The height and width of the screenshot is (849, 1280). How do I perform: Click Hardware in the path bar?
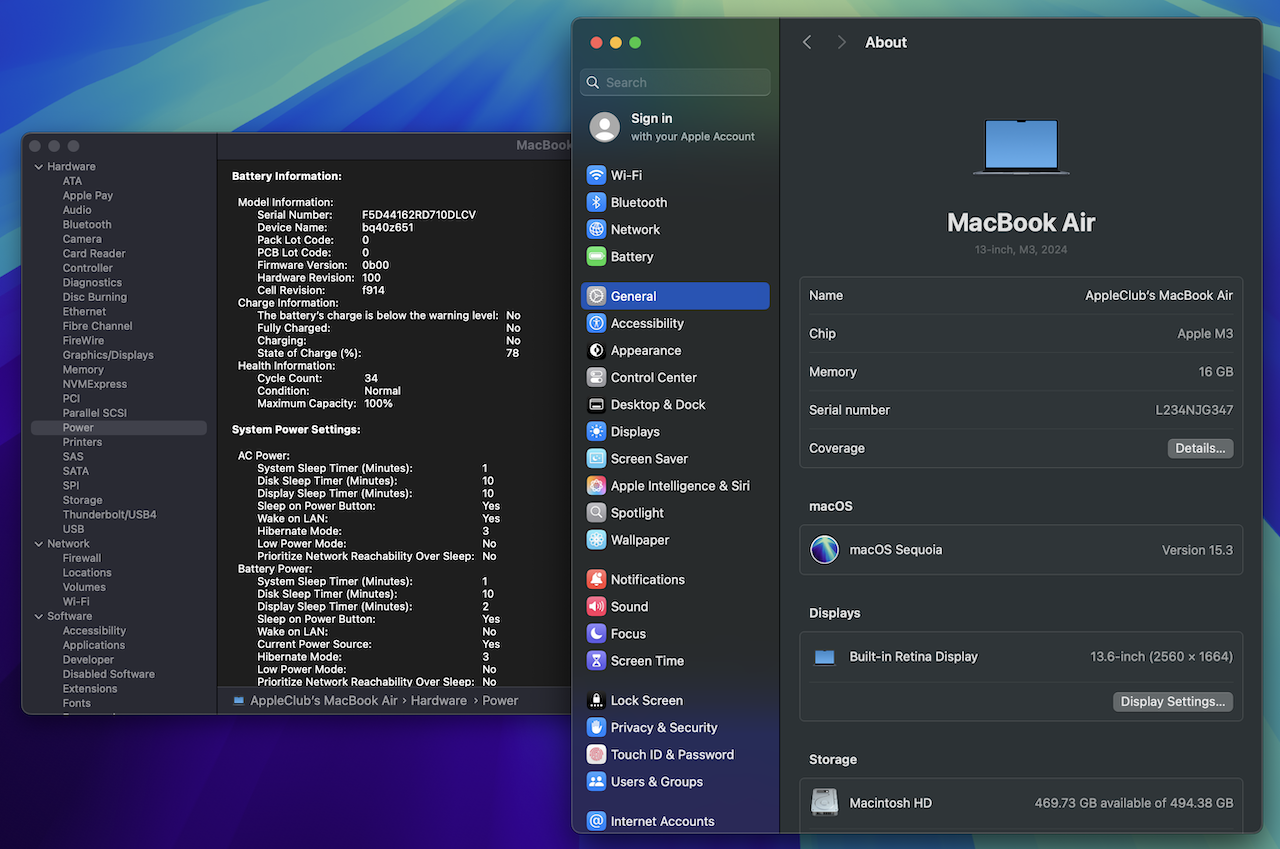pos(439,701)
